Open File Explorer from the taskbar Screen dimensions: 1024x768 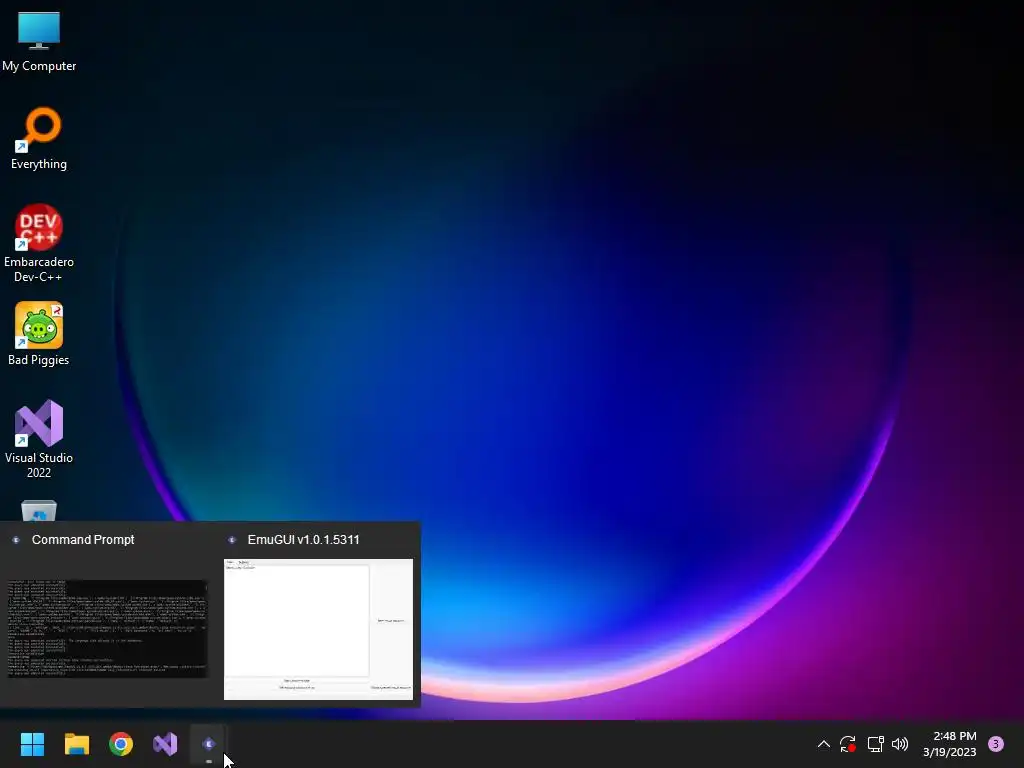click(x=76, y=744)
